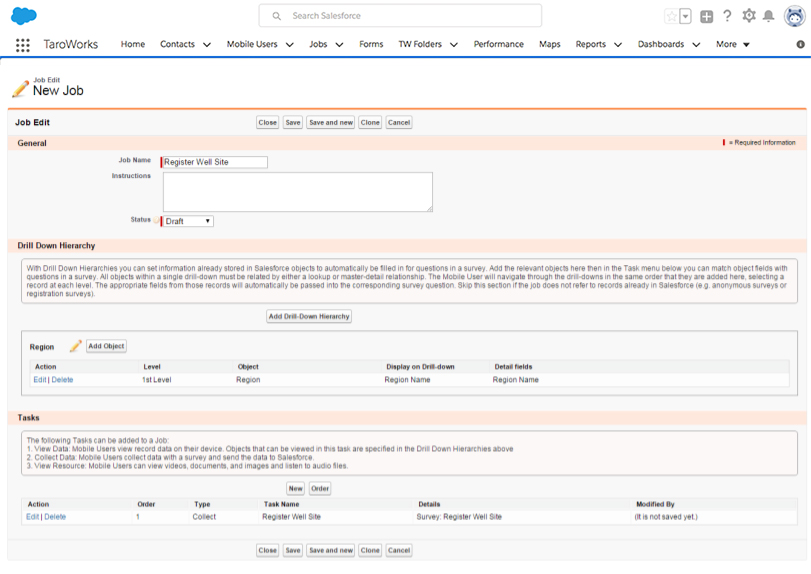The width and height of the screenshot is (811, 574).
Task: Open the Contacts tab
Action: click(177, 44)
